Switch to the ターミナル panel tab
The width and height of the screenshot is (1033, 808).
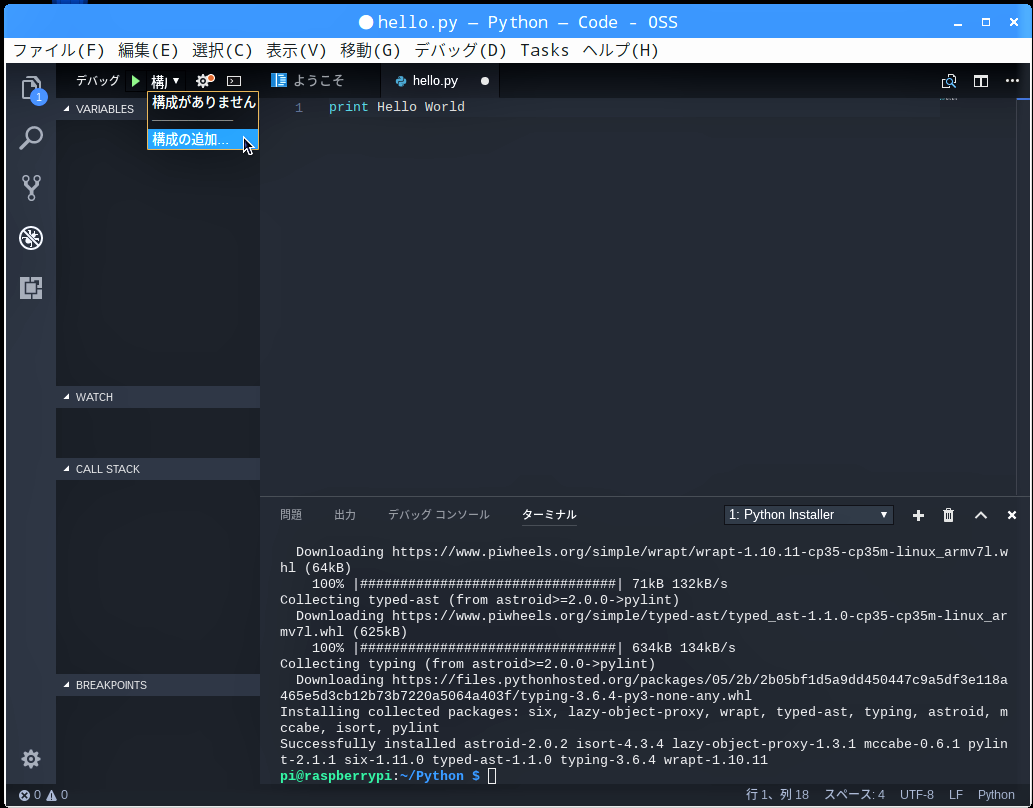pyautogui.click(x=549, y=515)
